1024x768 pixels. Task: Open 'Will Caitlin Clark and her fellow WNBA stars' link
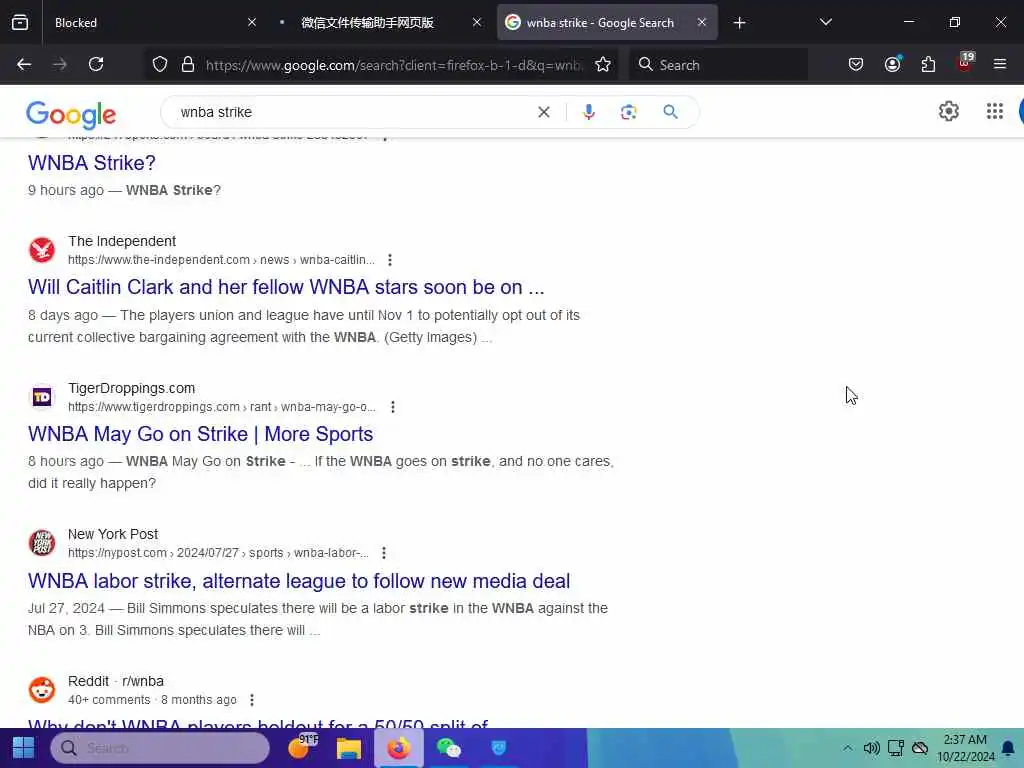(x=286, y=287)
